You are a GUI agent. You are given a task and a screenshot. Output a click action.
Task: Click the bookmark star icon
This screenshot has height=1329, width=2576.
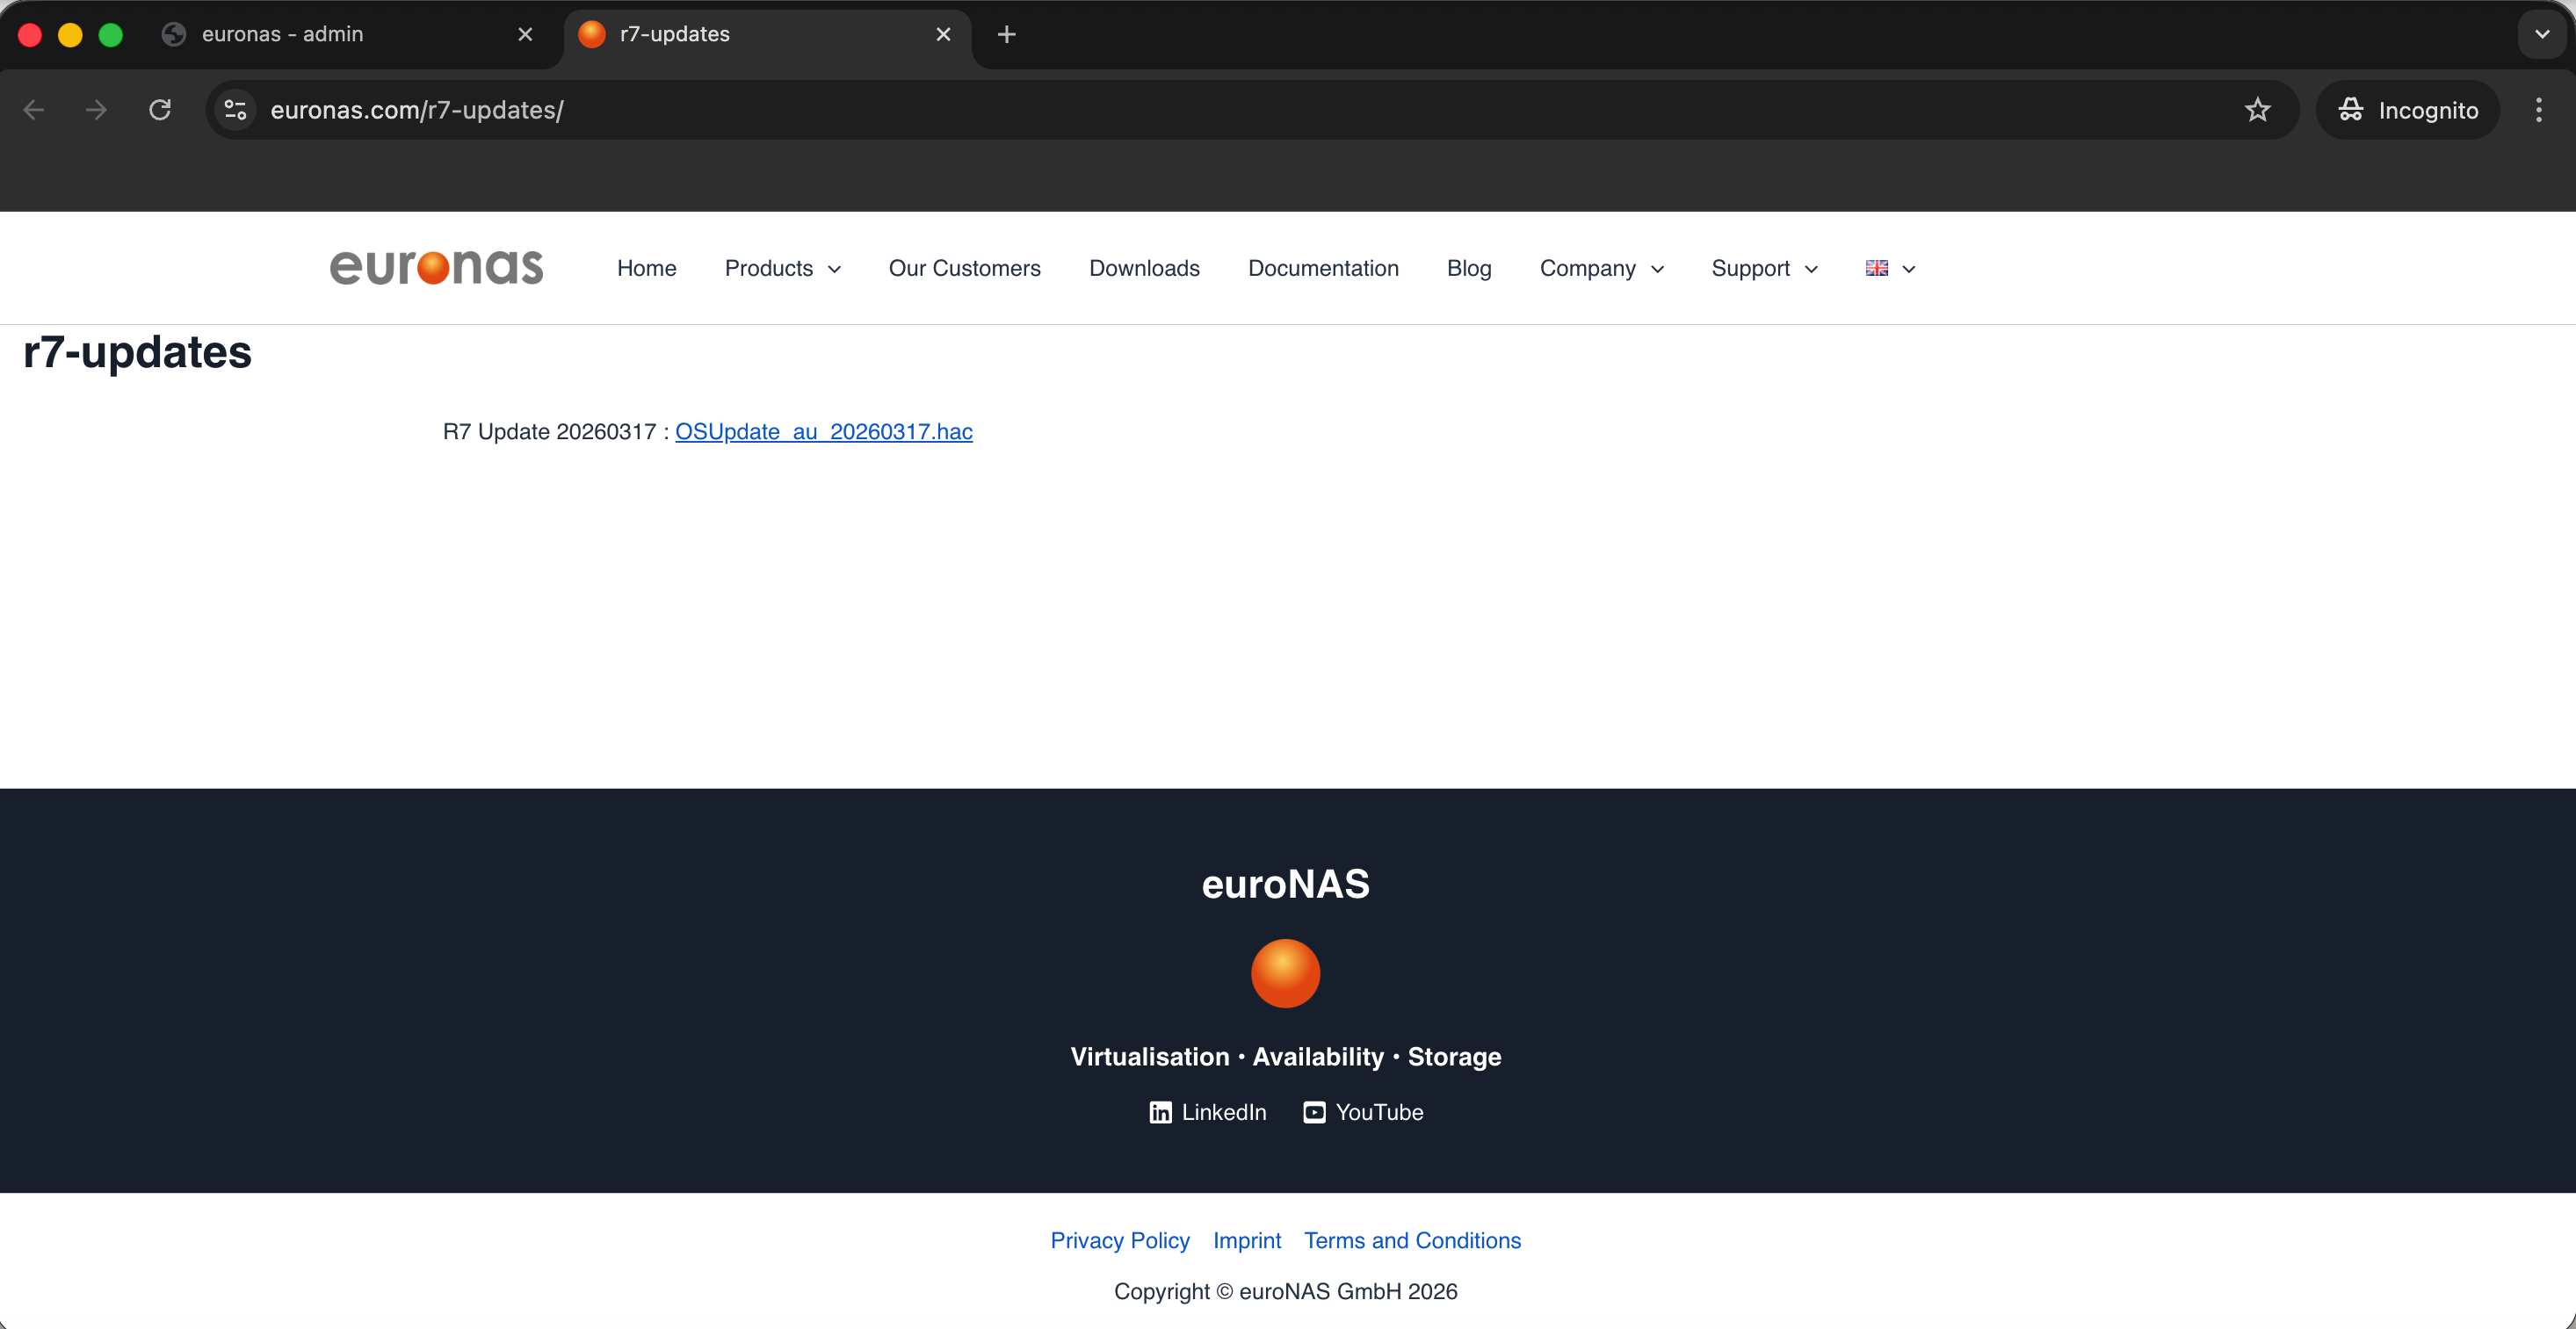click(2257, 110)
